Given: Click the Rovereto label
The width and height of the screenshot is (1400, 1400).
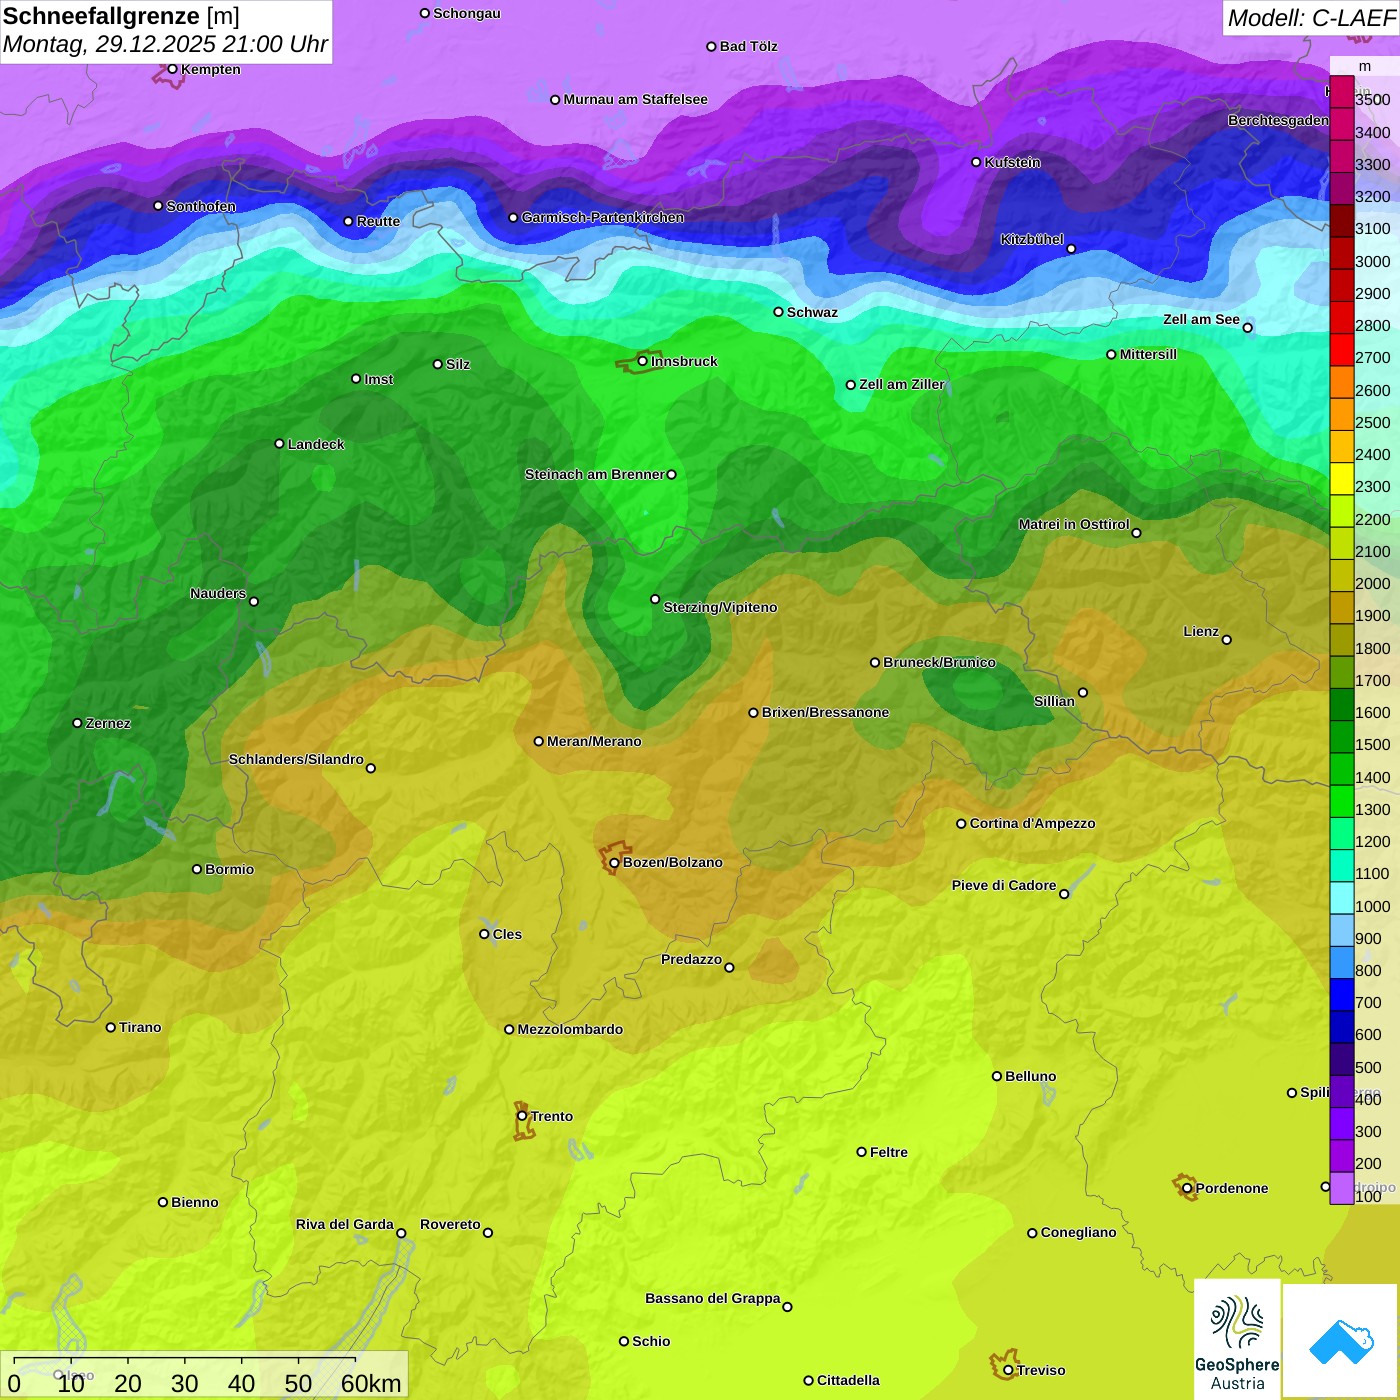Looking at the screenshot, I should [450, 1224].
